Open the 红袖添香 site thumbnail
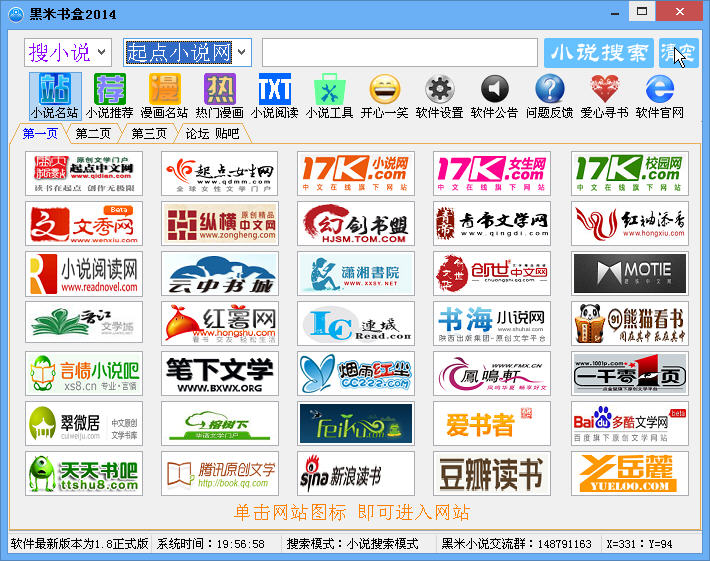This screenshot has height=561, width=710. pos(630,222)
